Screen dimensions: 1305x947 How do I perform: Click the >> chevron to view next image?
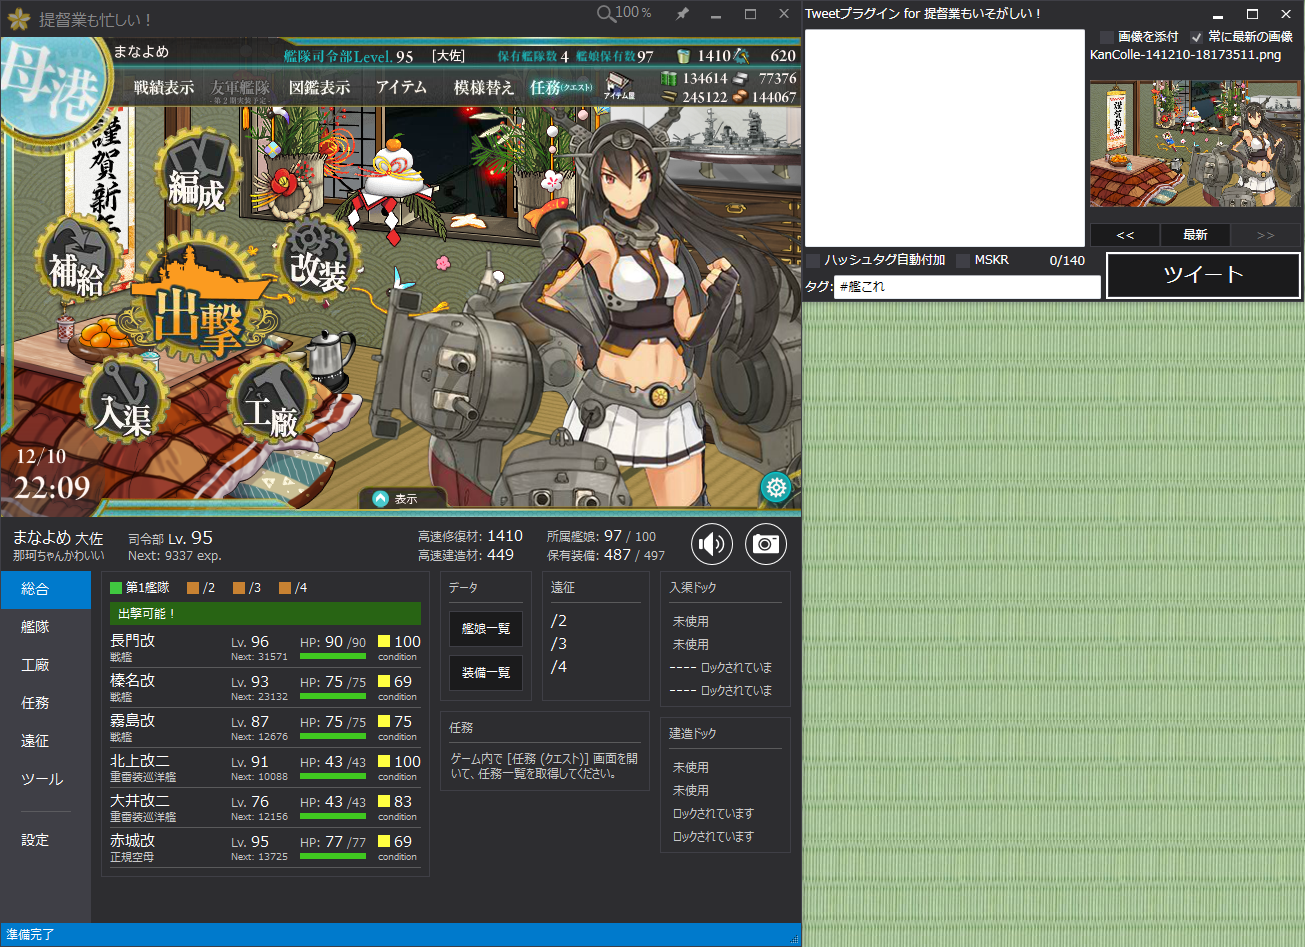point(1266,235)
